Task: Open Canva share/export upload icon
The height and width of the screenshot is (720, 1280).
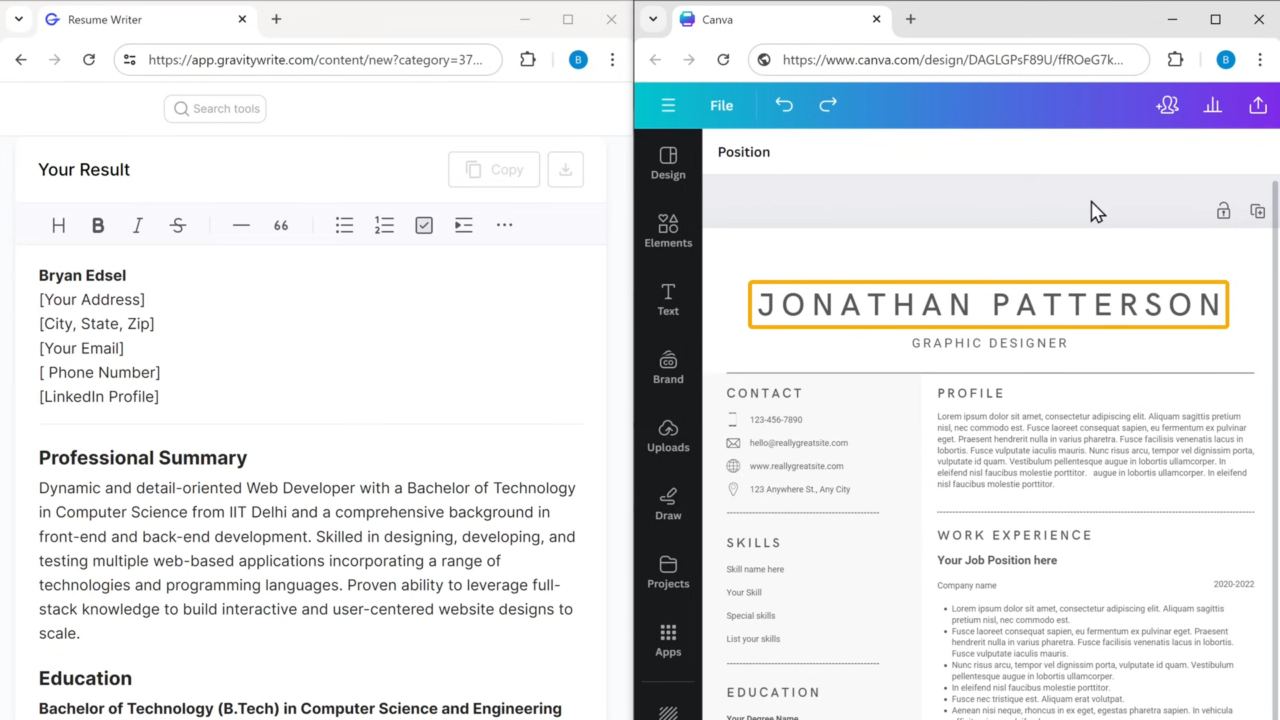Action: (1258, 105)
